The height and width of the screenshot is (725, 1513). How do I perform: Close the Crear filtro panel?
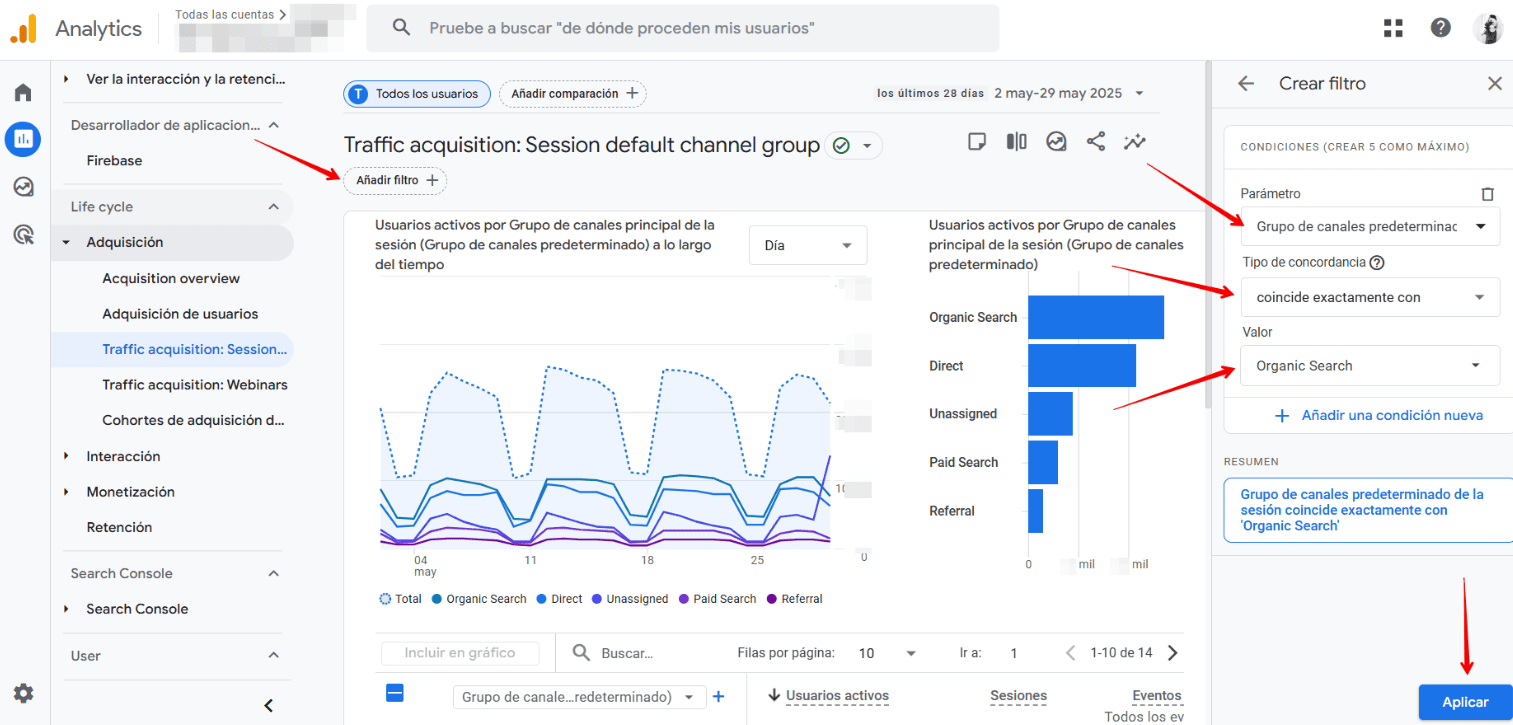1495,84
